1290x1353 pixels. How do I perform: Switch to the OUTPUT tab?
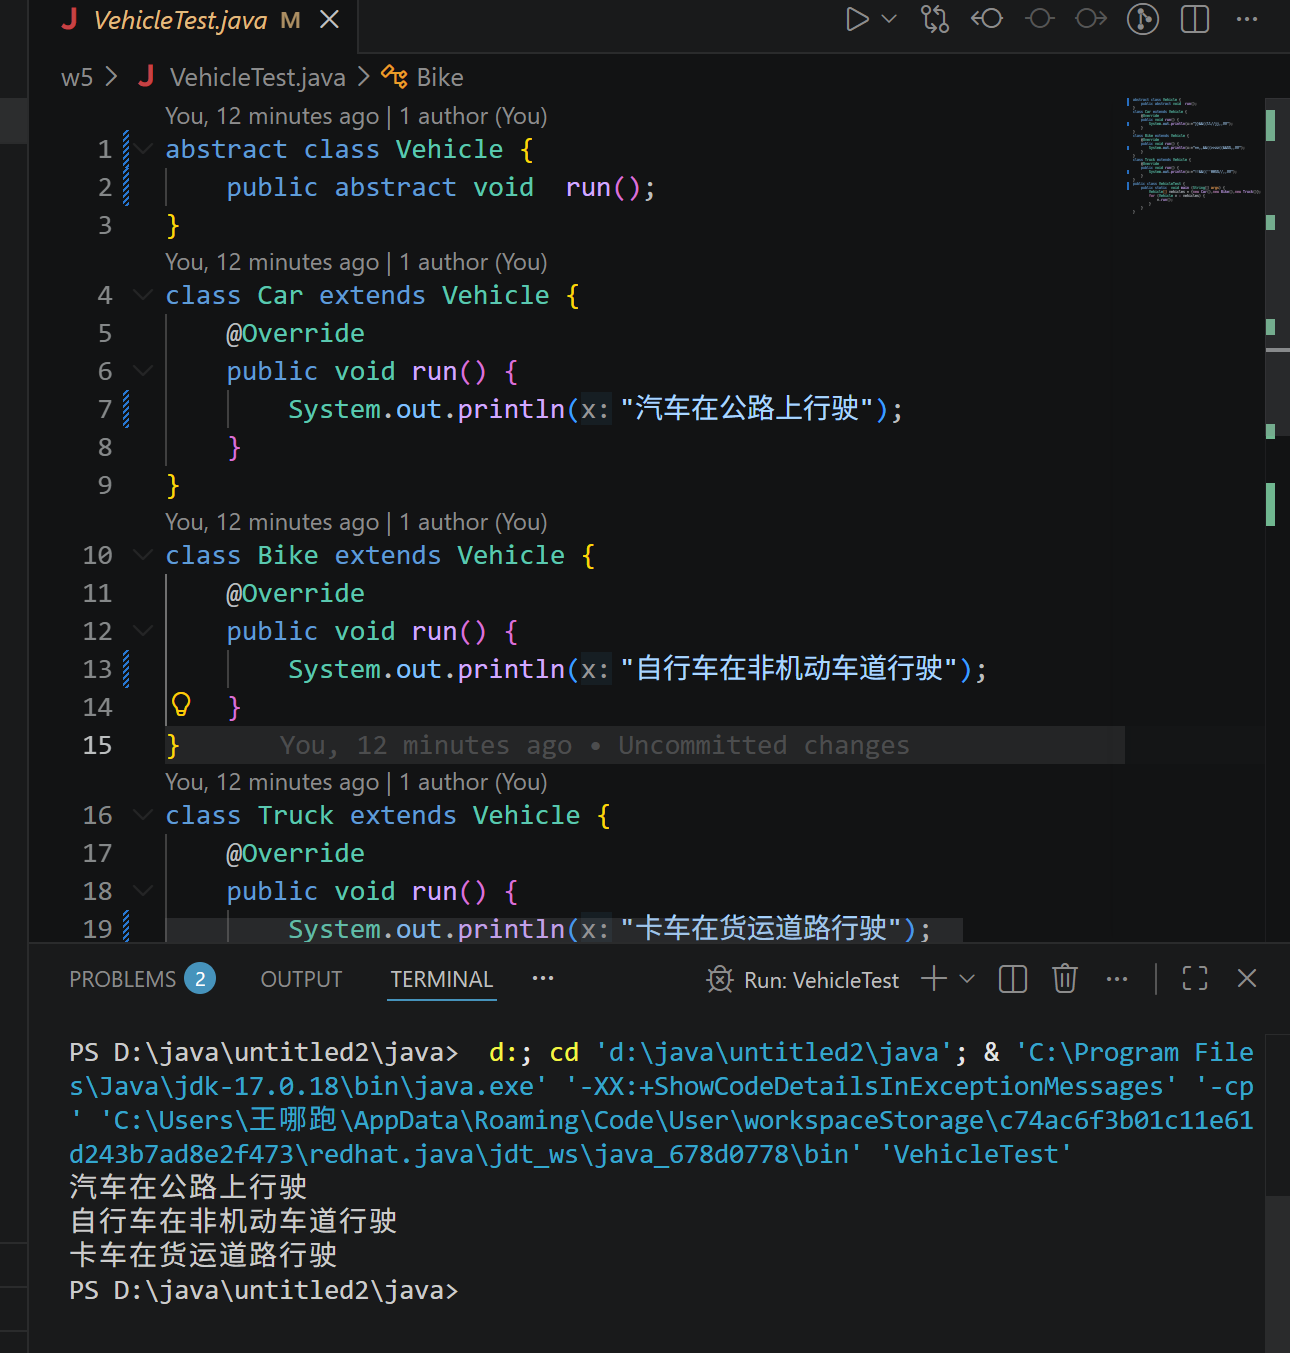(301, 979)
